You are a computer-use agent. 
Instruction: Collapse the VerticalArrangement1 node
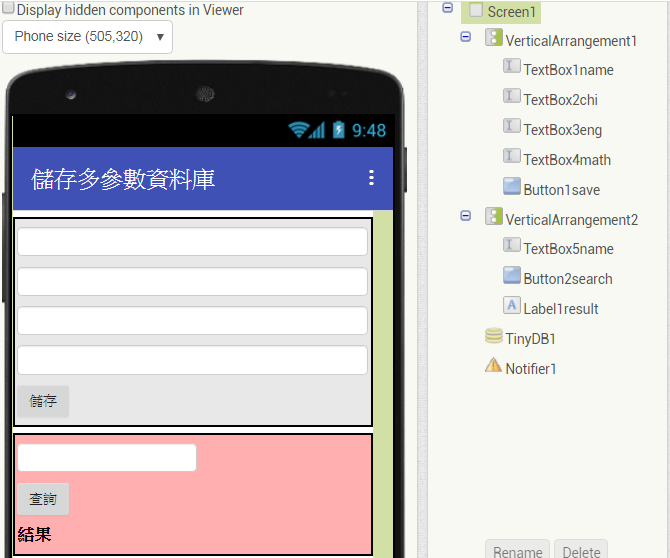tap(465, 37)
